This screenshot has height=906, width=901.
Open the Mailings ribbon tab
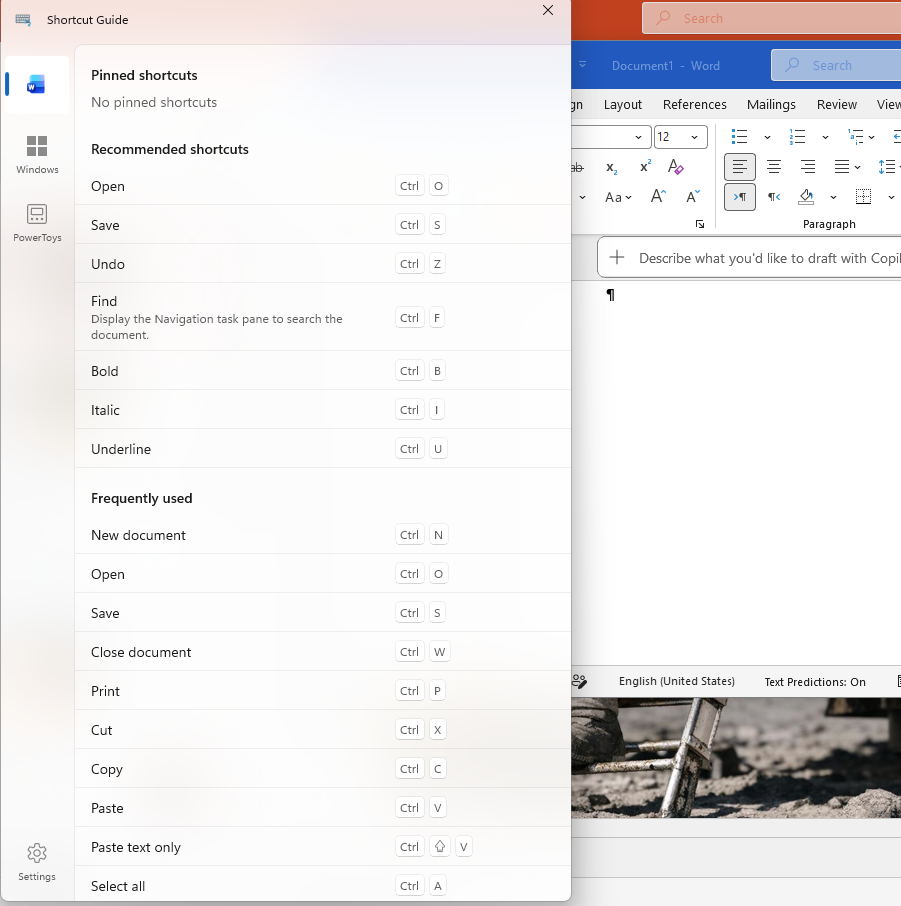pyautogui.click(x=771, y=105)
